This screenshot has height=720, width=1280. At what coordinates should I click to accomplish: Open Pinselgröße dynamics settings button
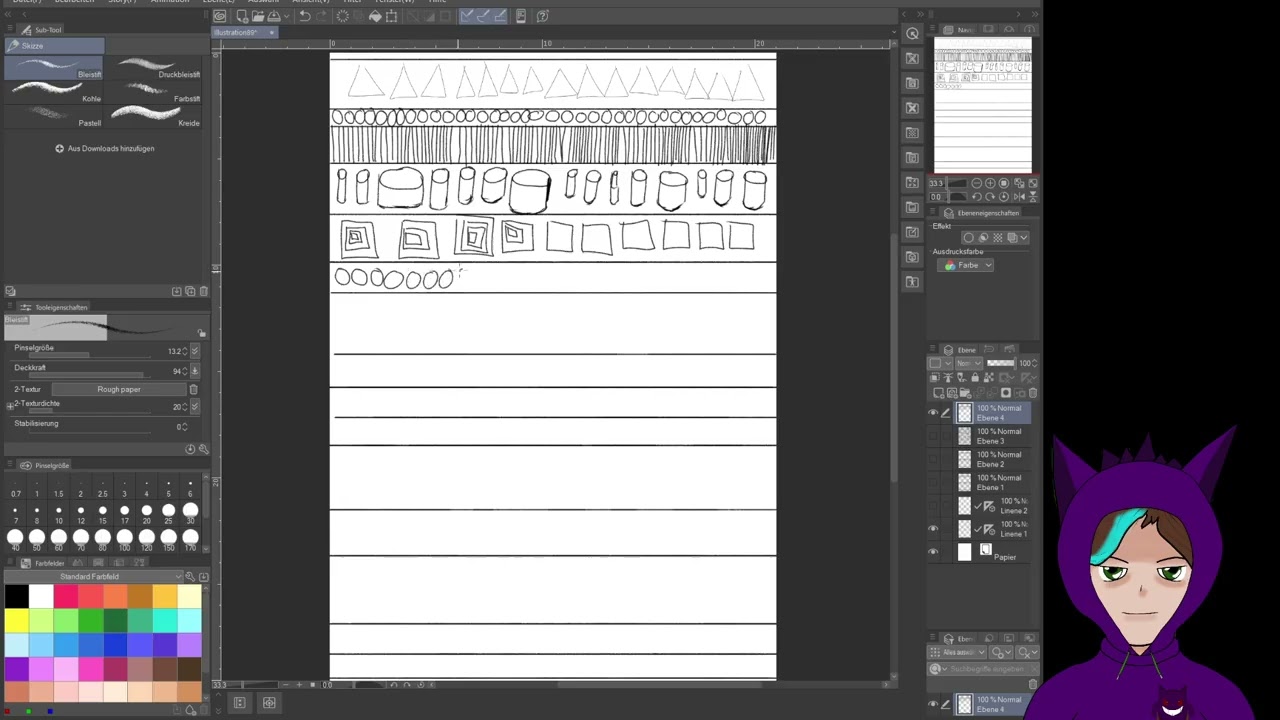pos(195,351)
